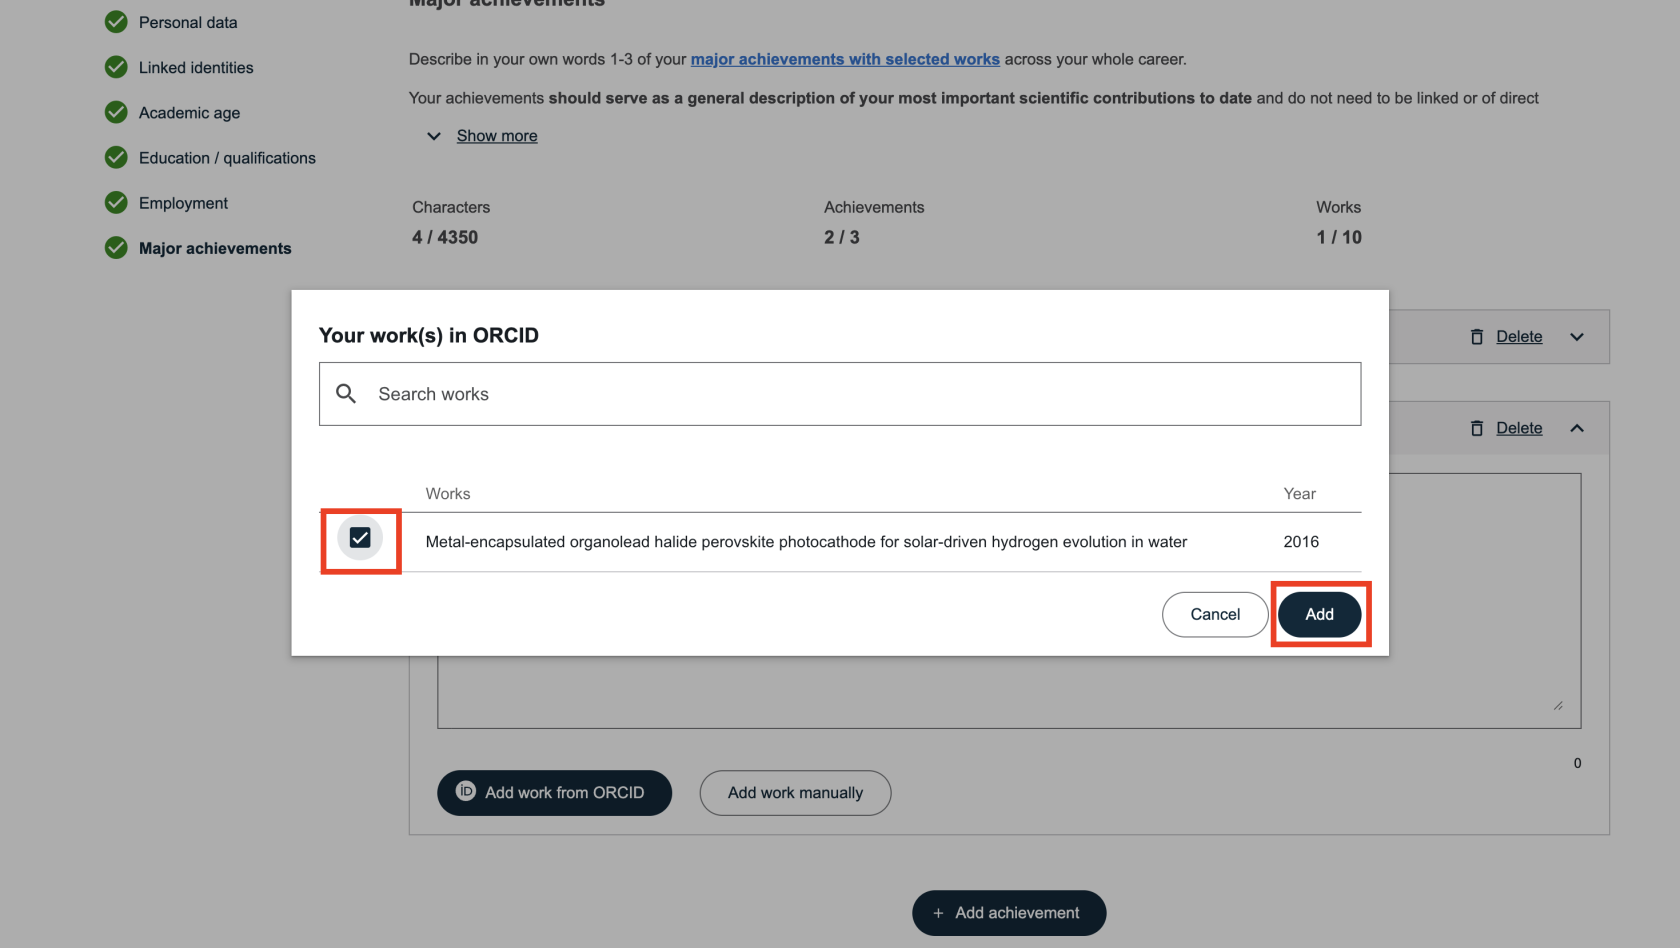Expand the first achievement with the down chevron
This screenshot has height=948, width=1680.
1577,337
